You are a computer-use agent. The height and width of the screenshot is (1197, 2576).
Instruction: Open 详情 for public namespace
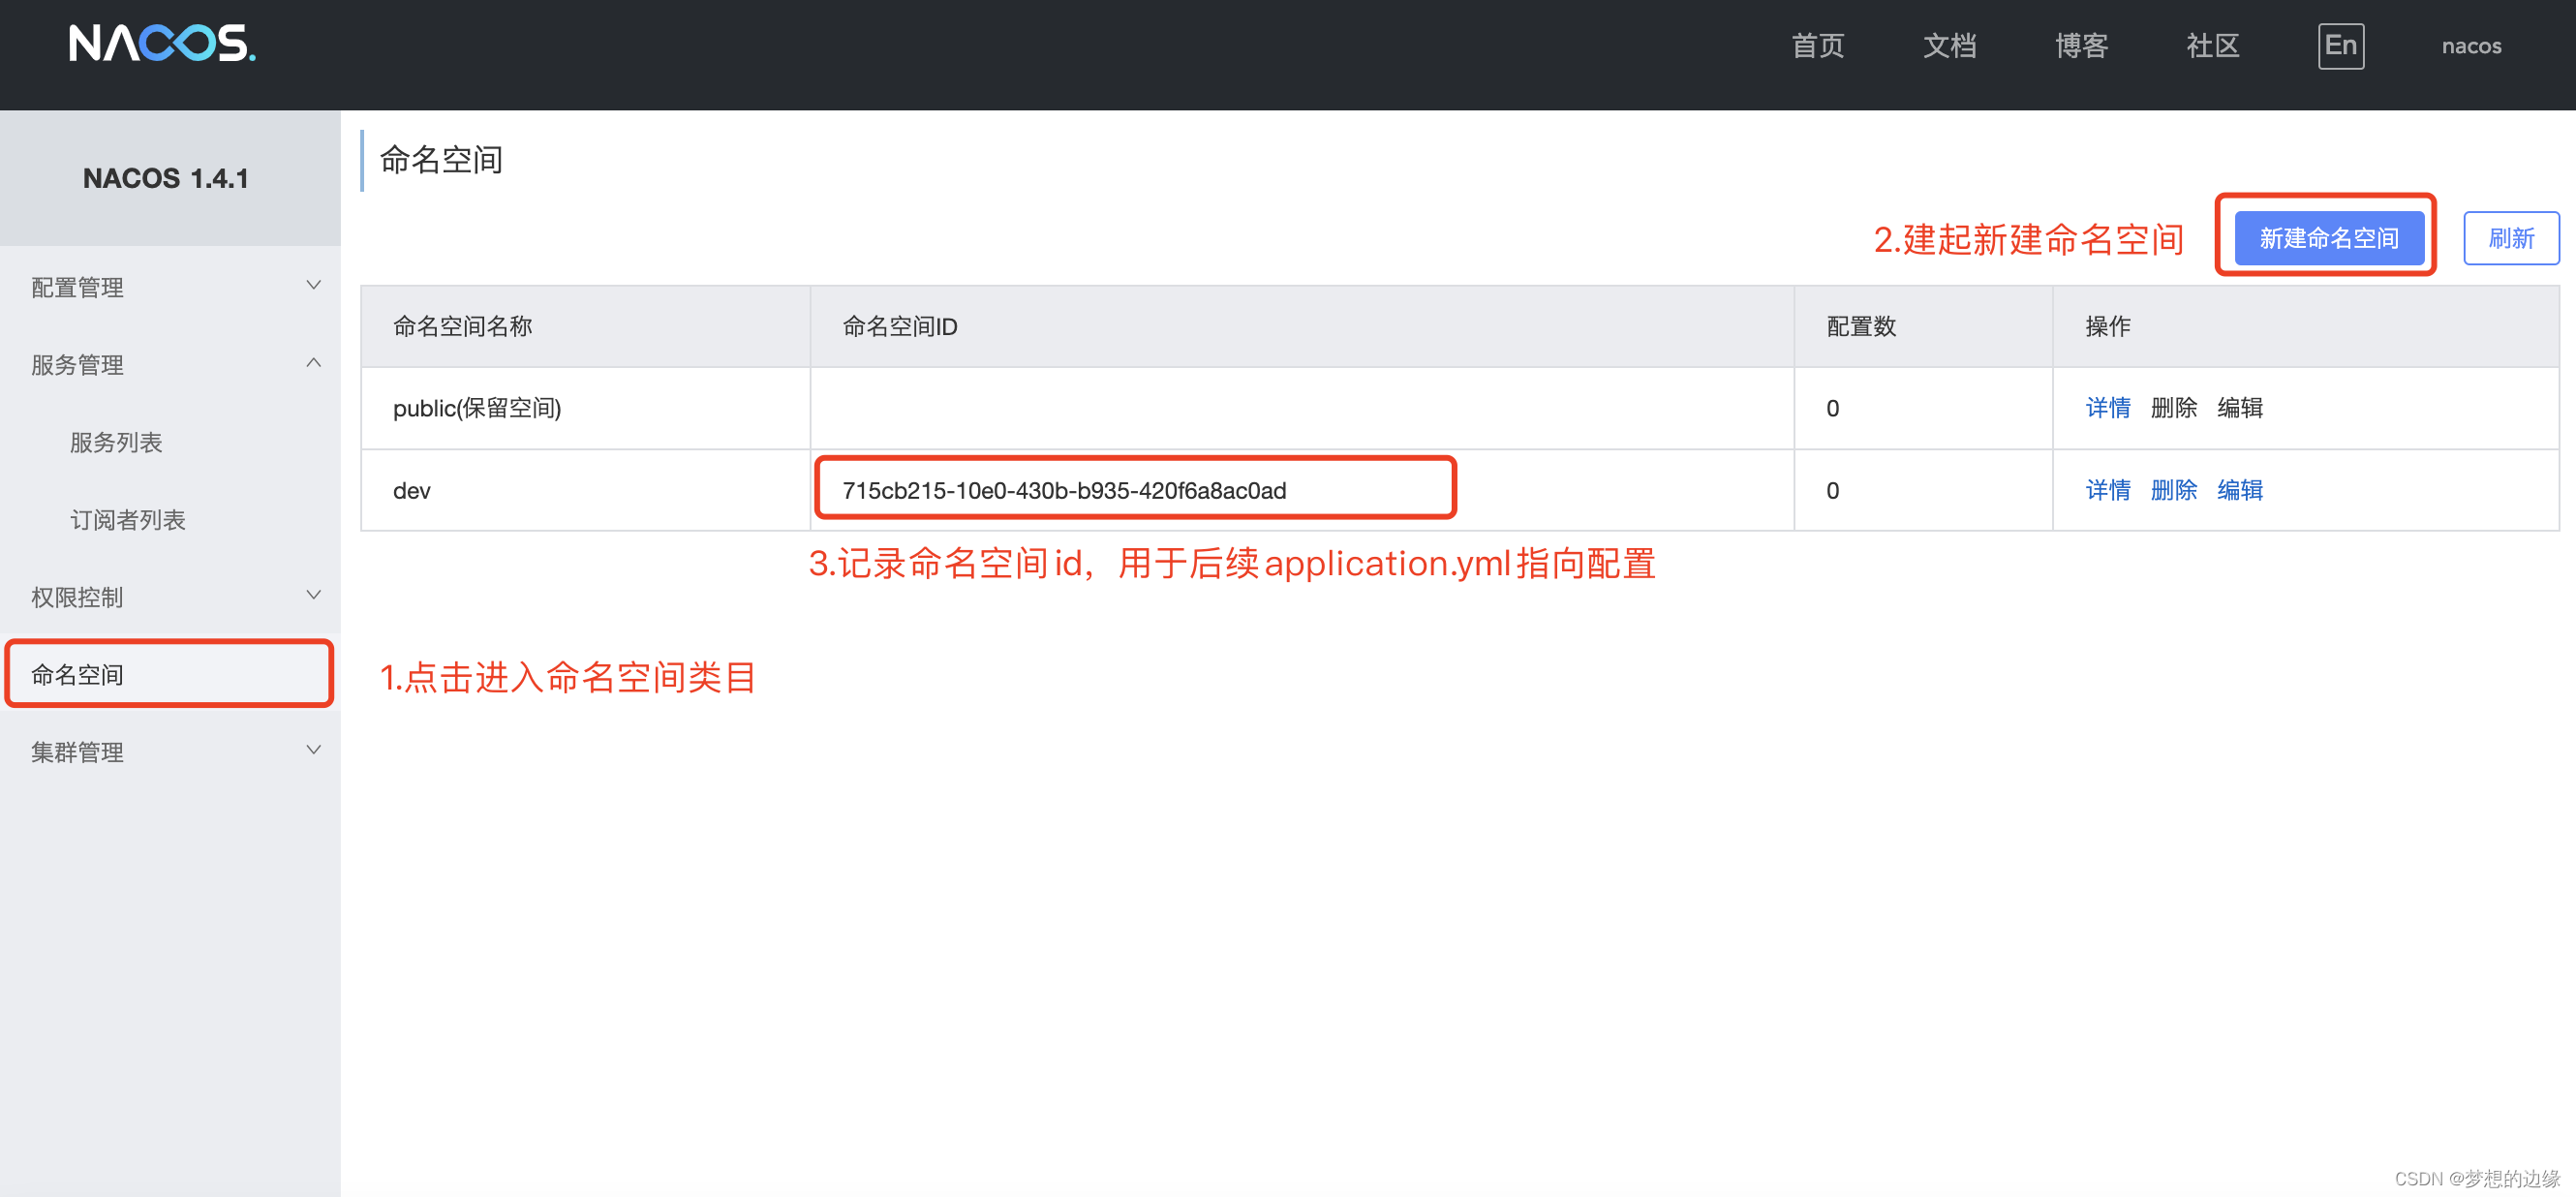point(2107,408)
